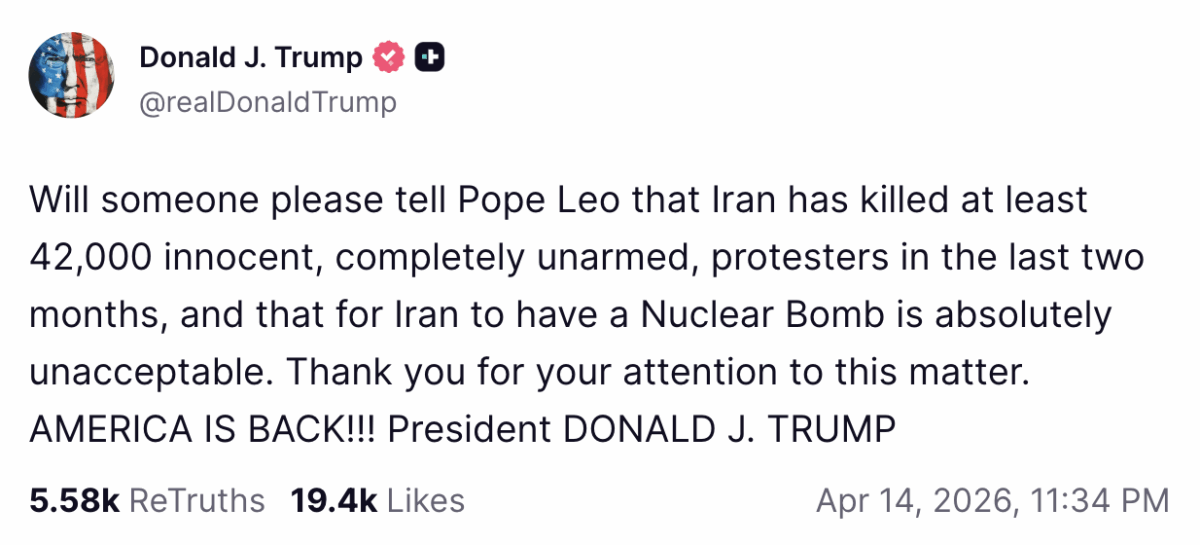Click the "AMERICA IS BACK!!!" text
This screenshot has width=1200, height=545.
point(203,429)
